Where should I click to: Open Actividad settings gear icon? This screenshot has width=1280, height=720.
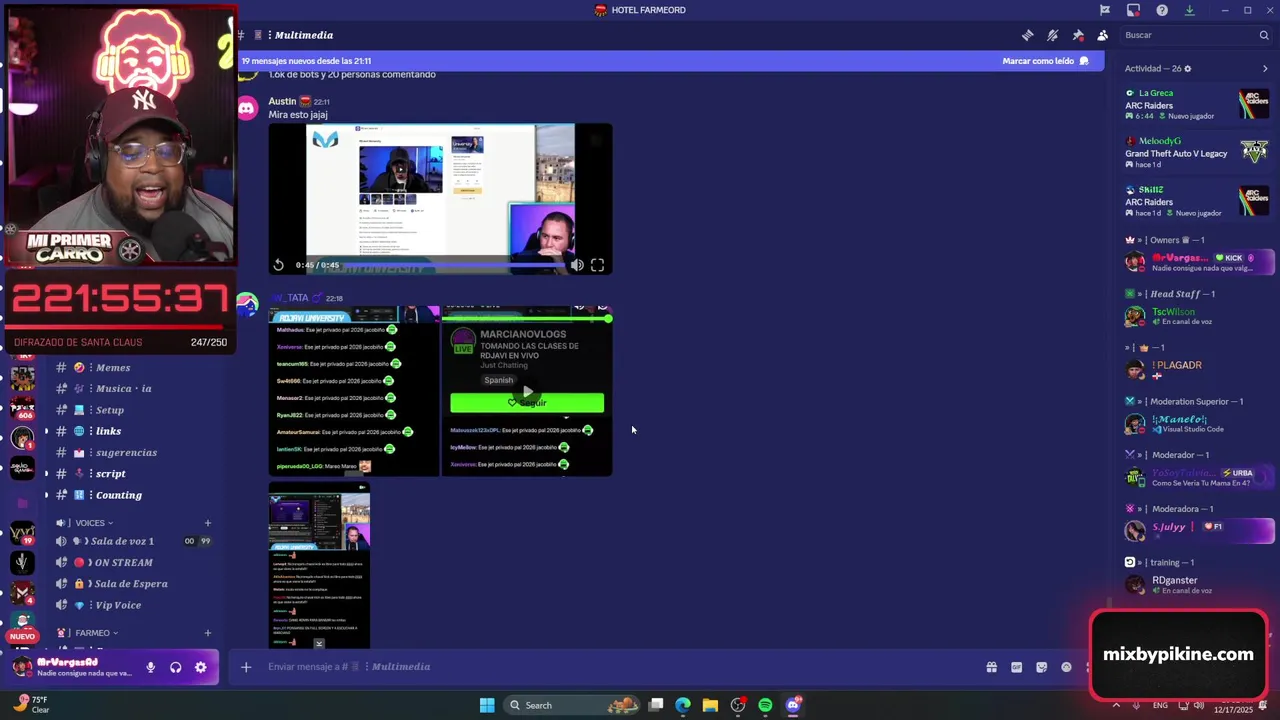[1187, 69]
